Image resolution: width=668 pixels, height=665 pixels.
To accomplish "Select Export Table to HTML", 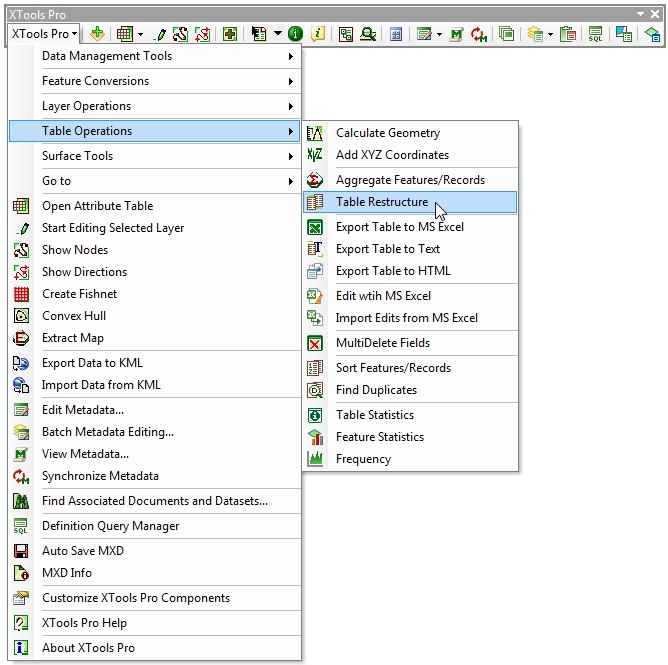I will (410, 271).
